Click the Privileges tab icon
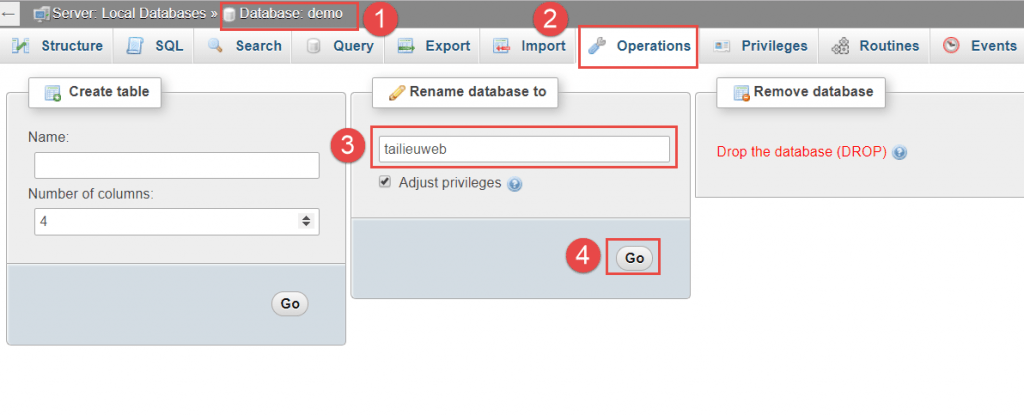 [722, 46]
